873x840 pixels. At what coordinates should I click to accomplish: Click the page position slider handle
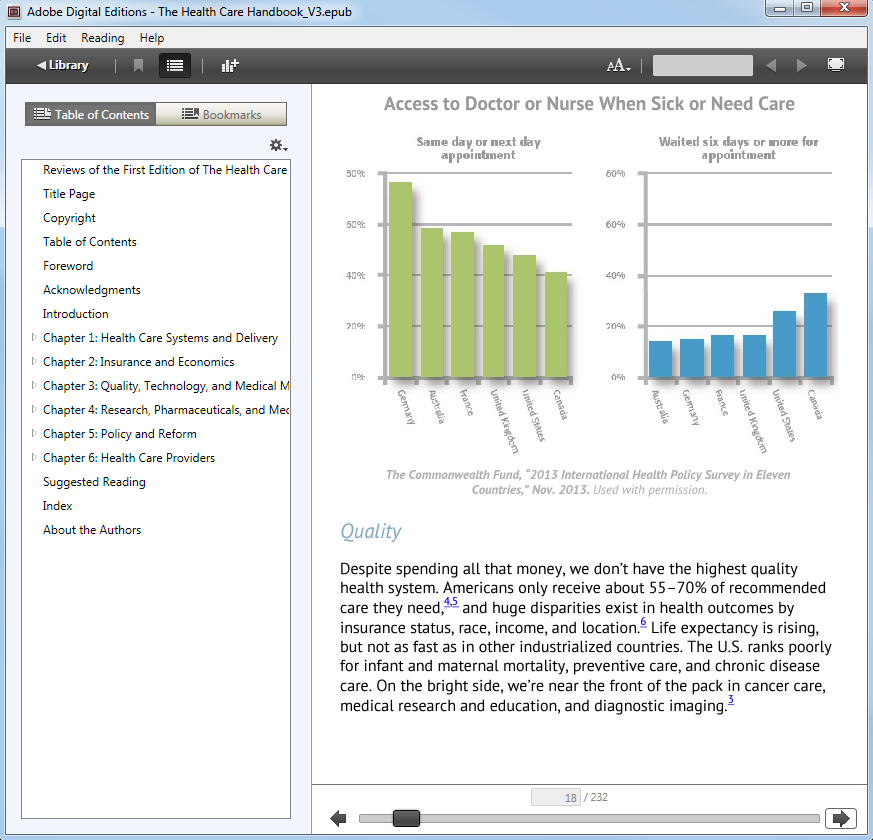click(x=406, y=819)
